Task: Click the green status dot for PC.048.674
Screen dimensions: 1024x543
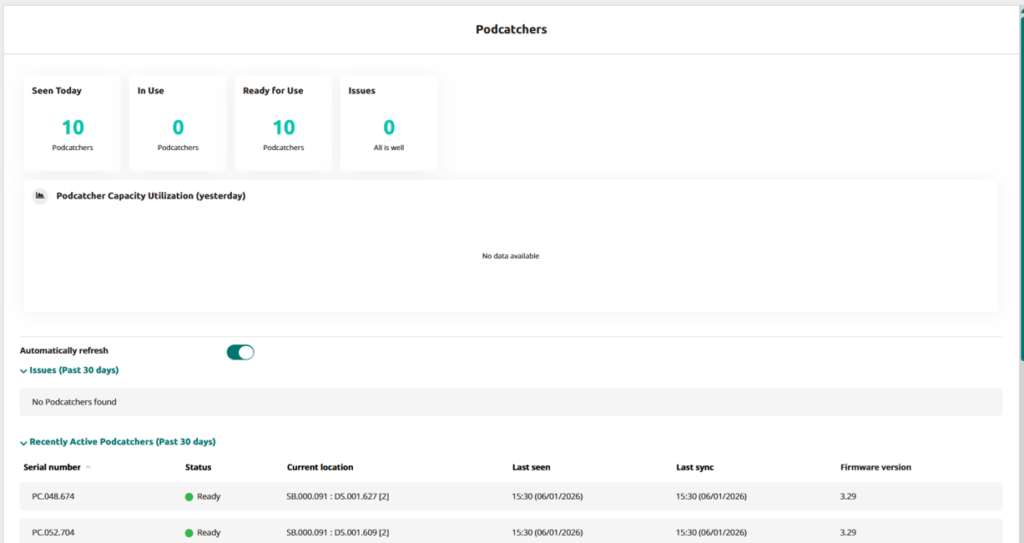Action: point(189,497)
